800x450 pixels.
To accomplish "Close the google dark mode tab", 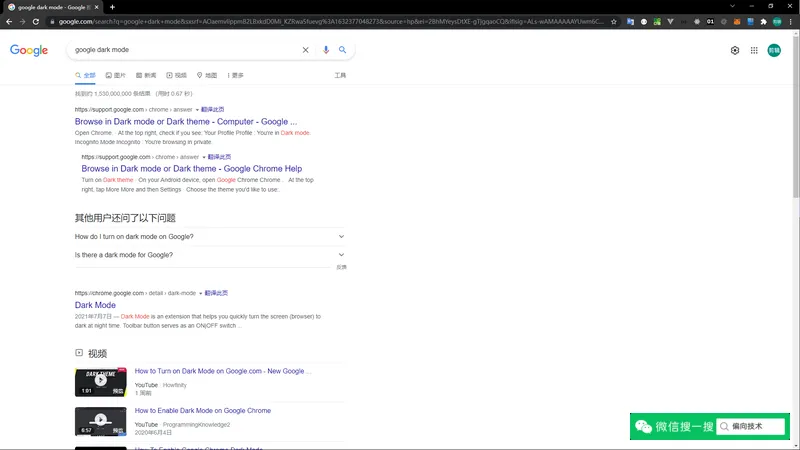I will coord(96,7).
